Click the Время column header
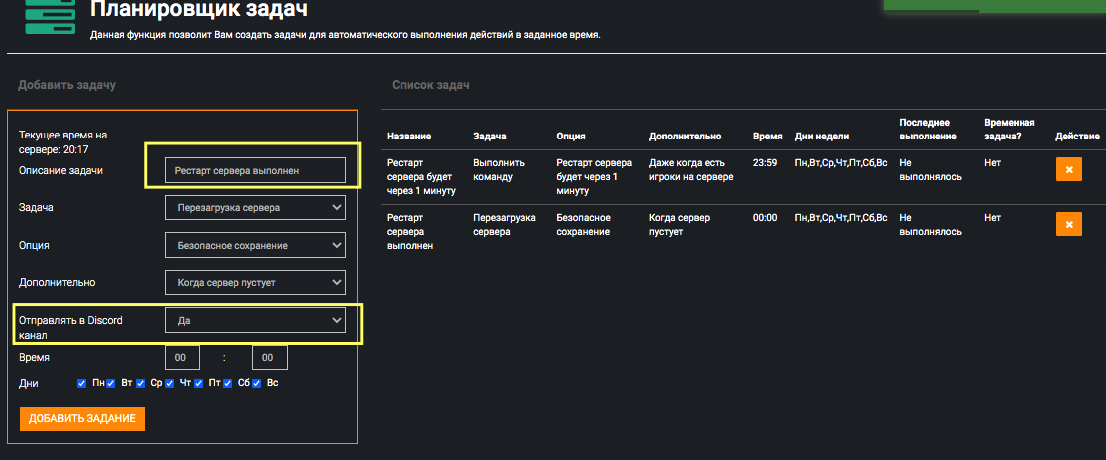Image resolution: width=1106 pixels, height=460 pixels. [x=766, y=136]
